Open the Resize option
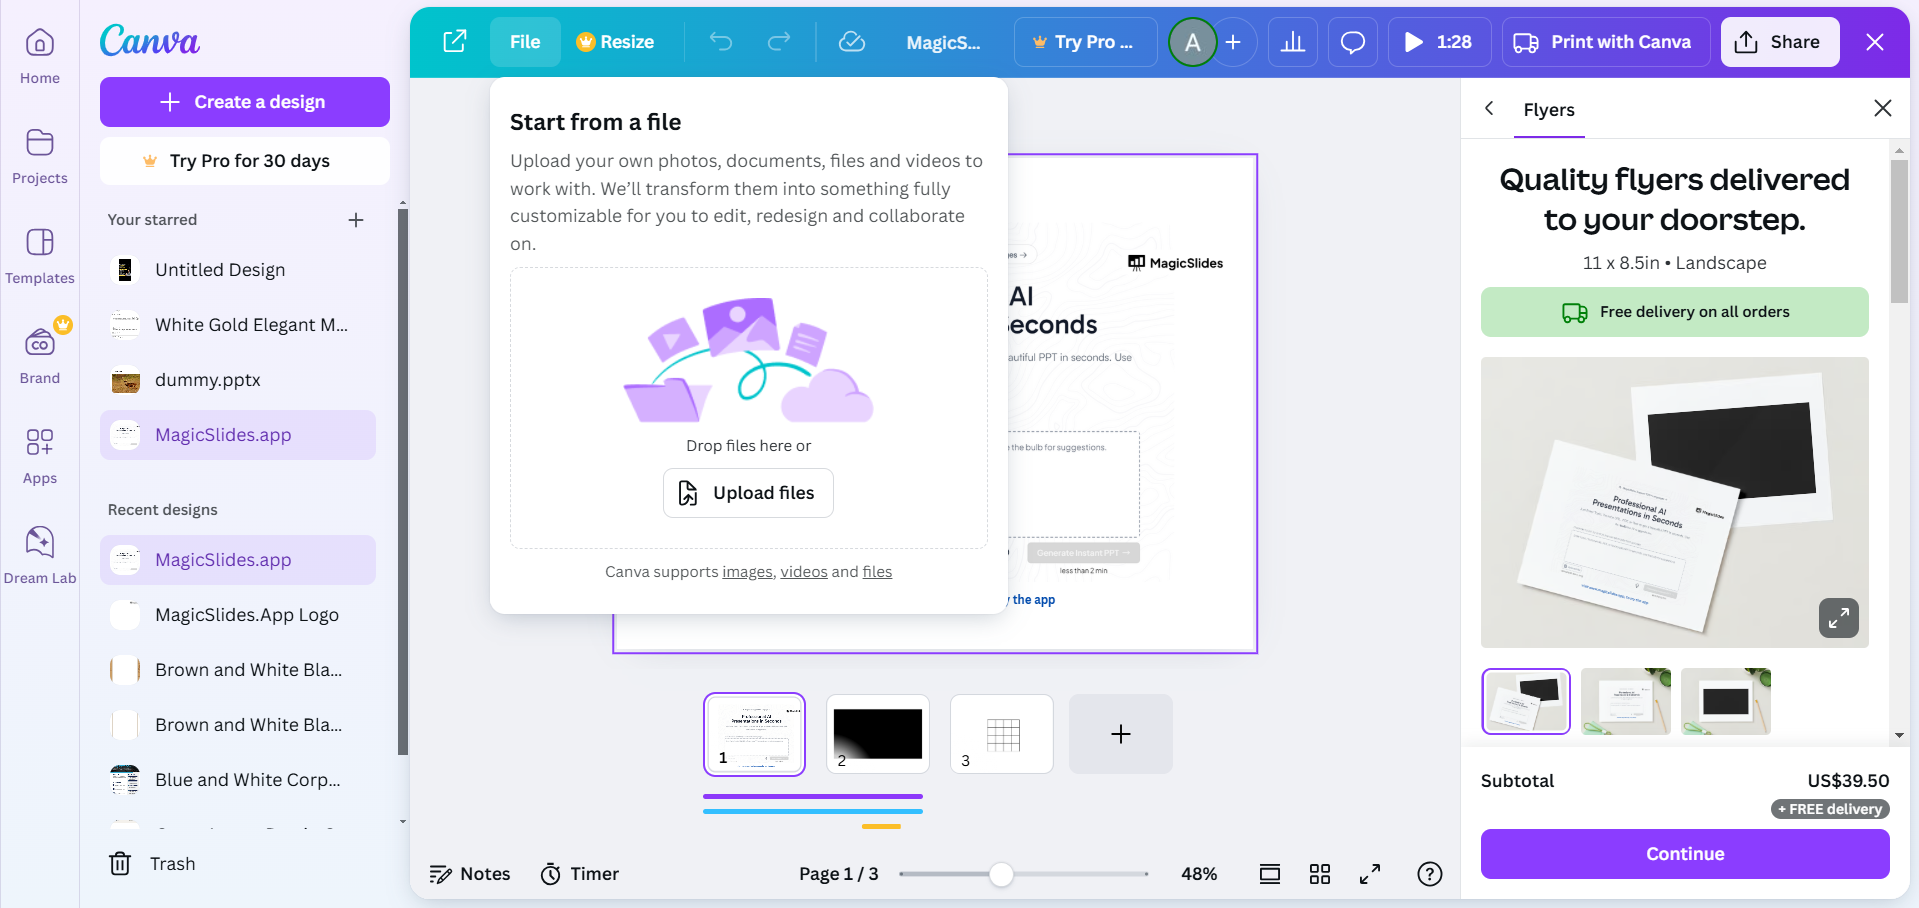This screenshot has height=908, width=1919. pos(615,42)
